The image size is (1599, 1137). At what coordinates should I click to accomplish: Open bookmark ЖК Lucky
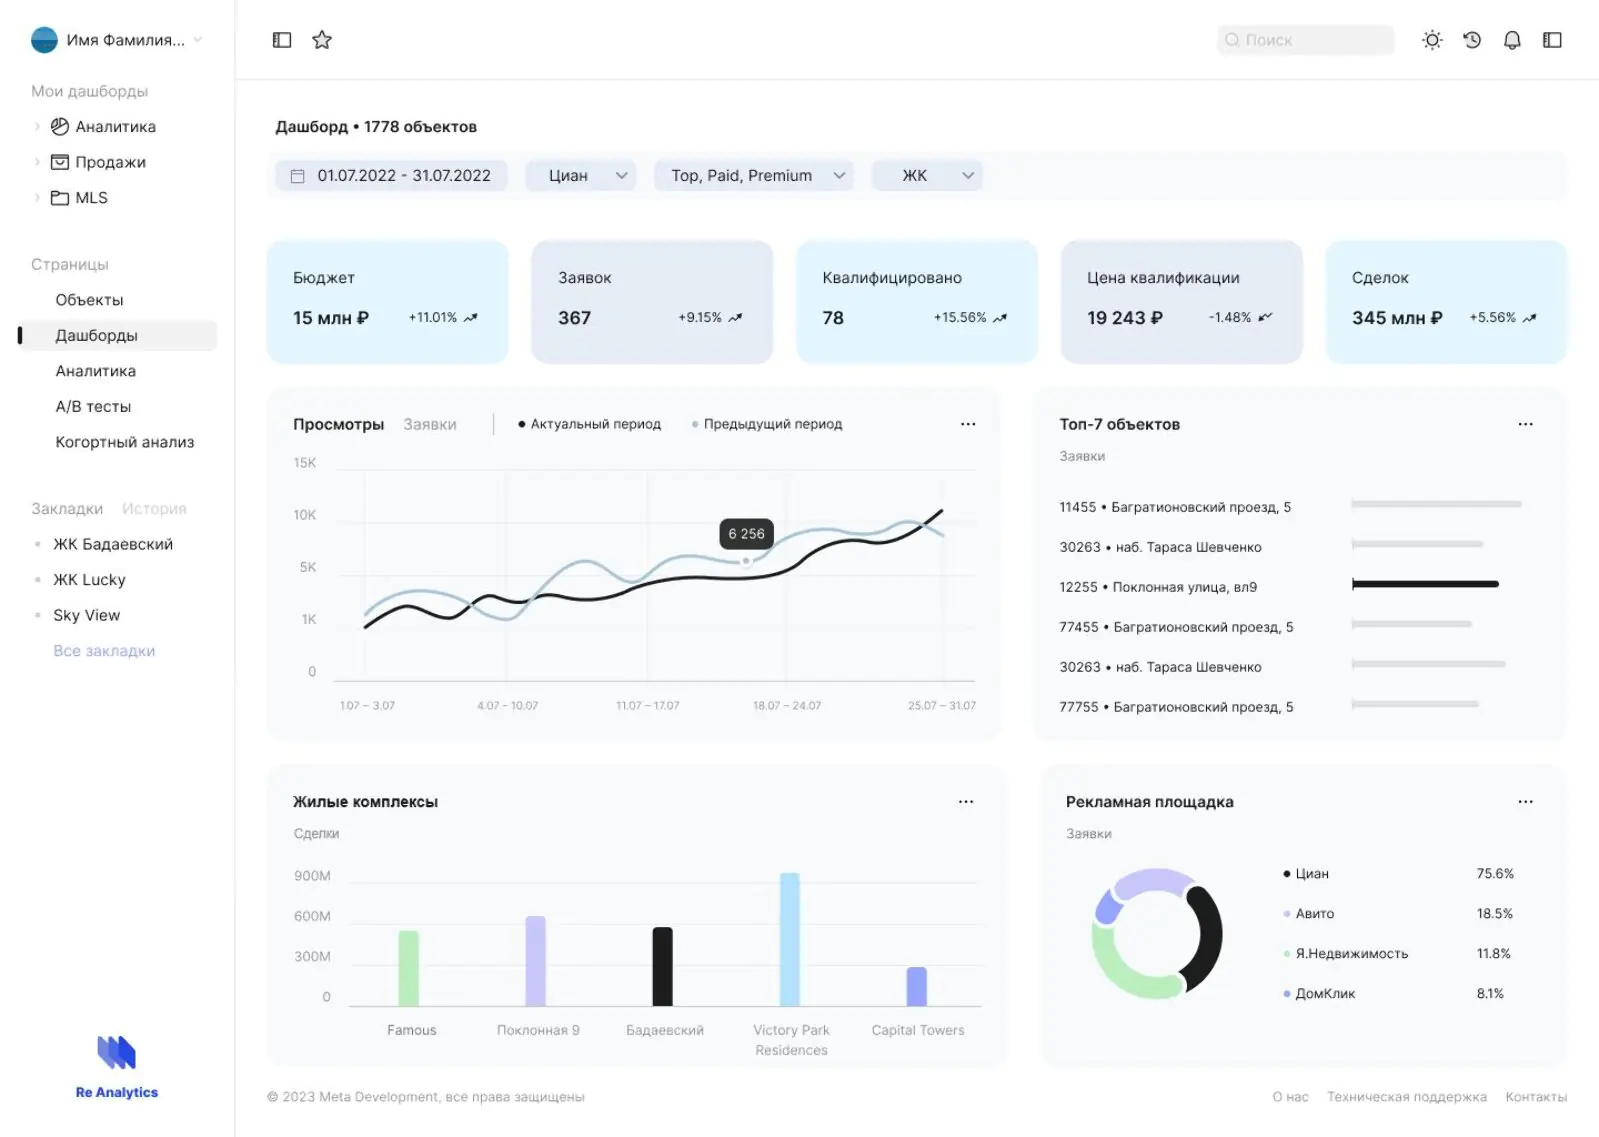[x=89, y=580]
